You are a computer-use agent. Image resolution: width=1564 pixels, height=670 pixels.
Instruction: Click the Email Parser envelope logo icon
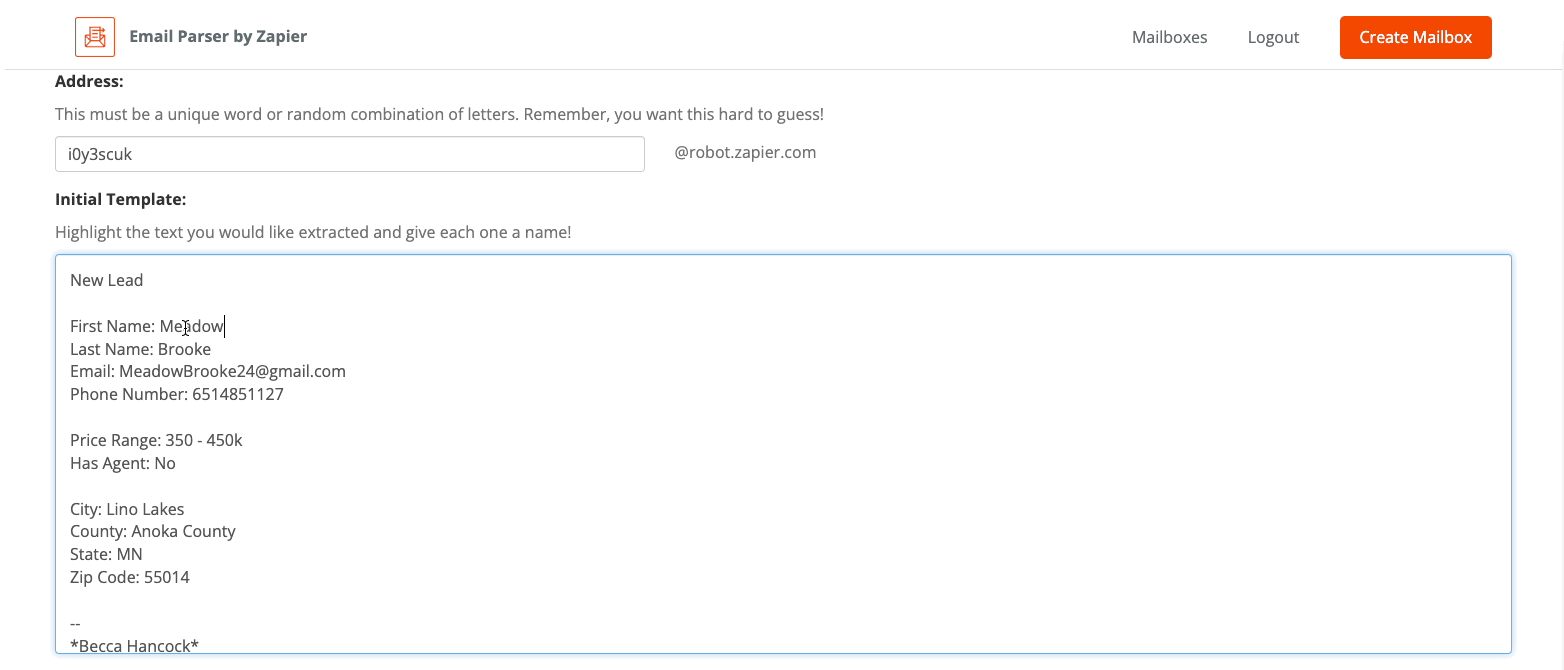pos(95,37)
